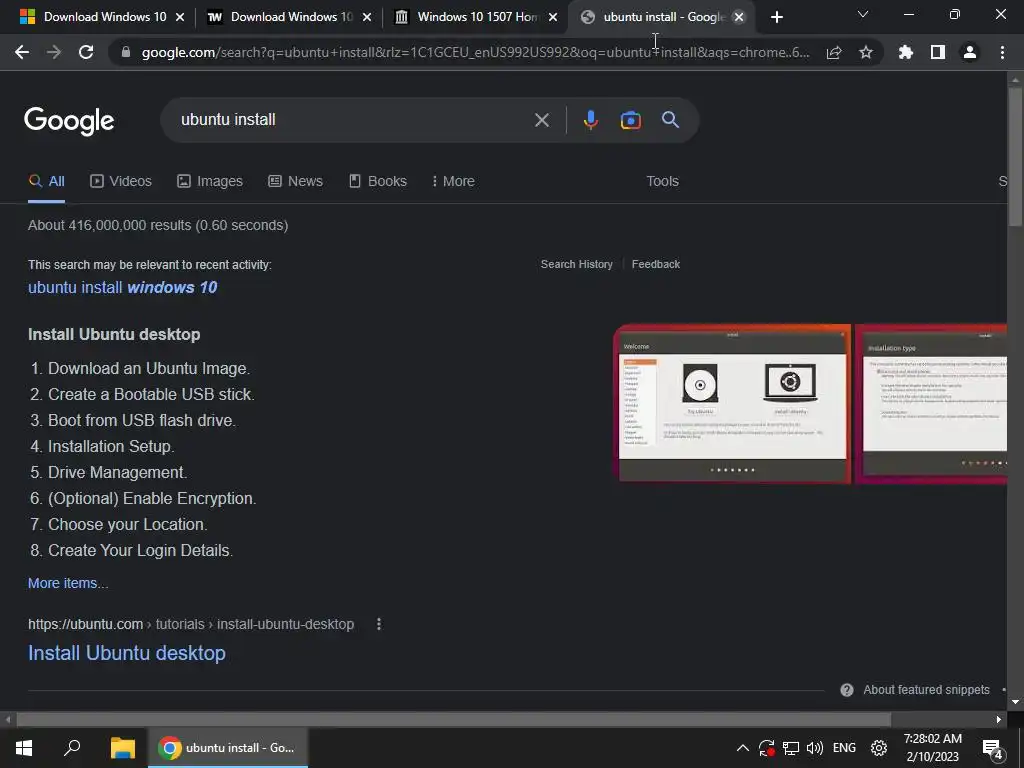The height and width of the screenshot is (768, 1024).
Task: Switch to News results
Action: (295, 181)
